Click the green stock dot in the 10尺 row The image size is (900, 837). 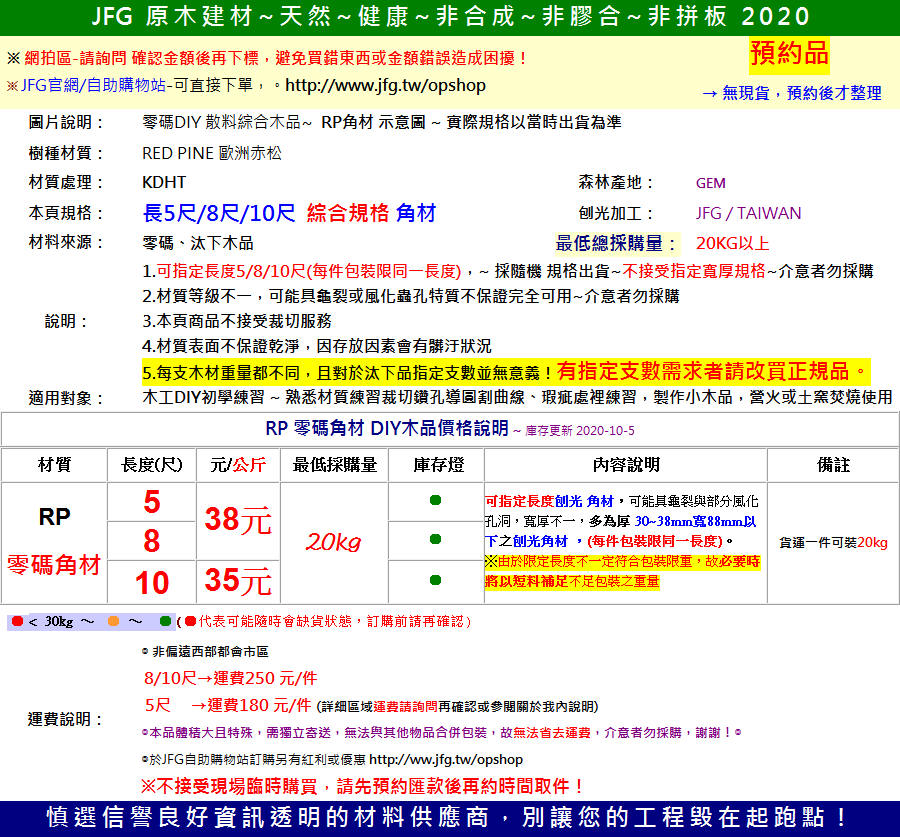pos(435,580)
